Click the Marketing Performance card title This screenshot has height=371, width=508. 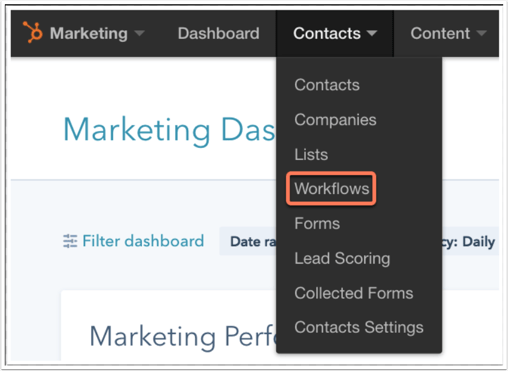[x=183, y=337]
